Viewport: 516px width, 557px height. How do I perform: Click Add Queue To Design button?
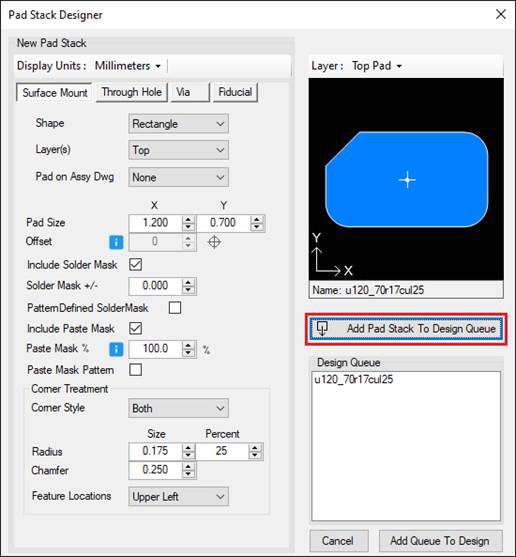(x=440, y=541)
